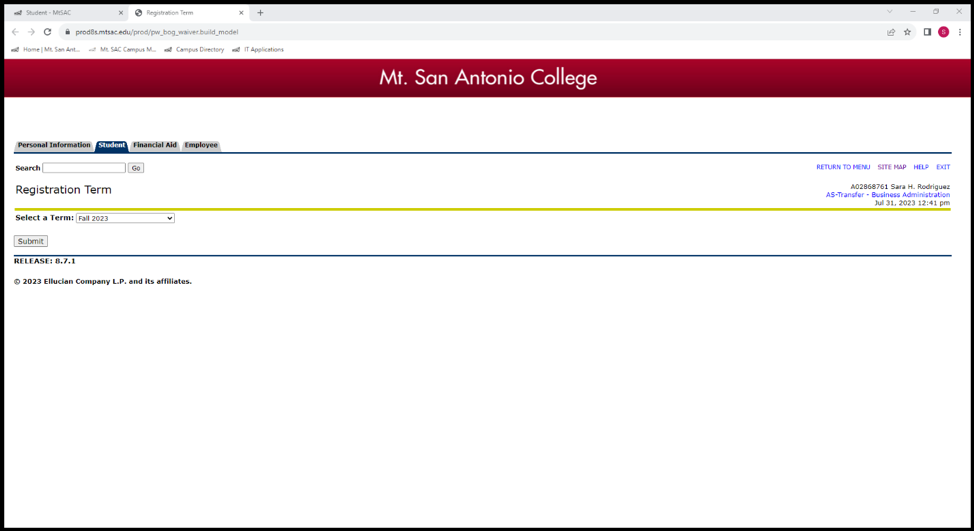
Task: Minimize the browser window
Action: pos(913,11)
